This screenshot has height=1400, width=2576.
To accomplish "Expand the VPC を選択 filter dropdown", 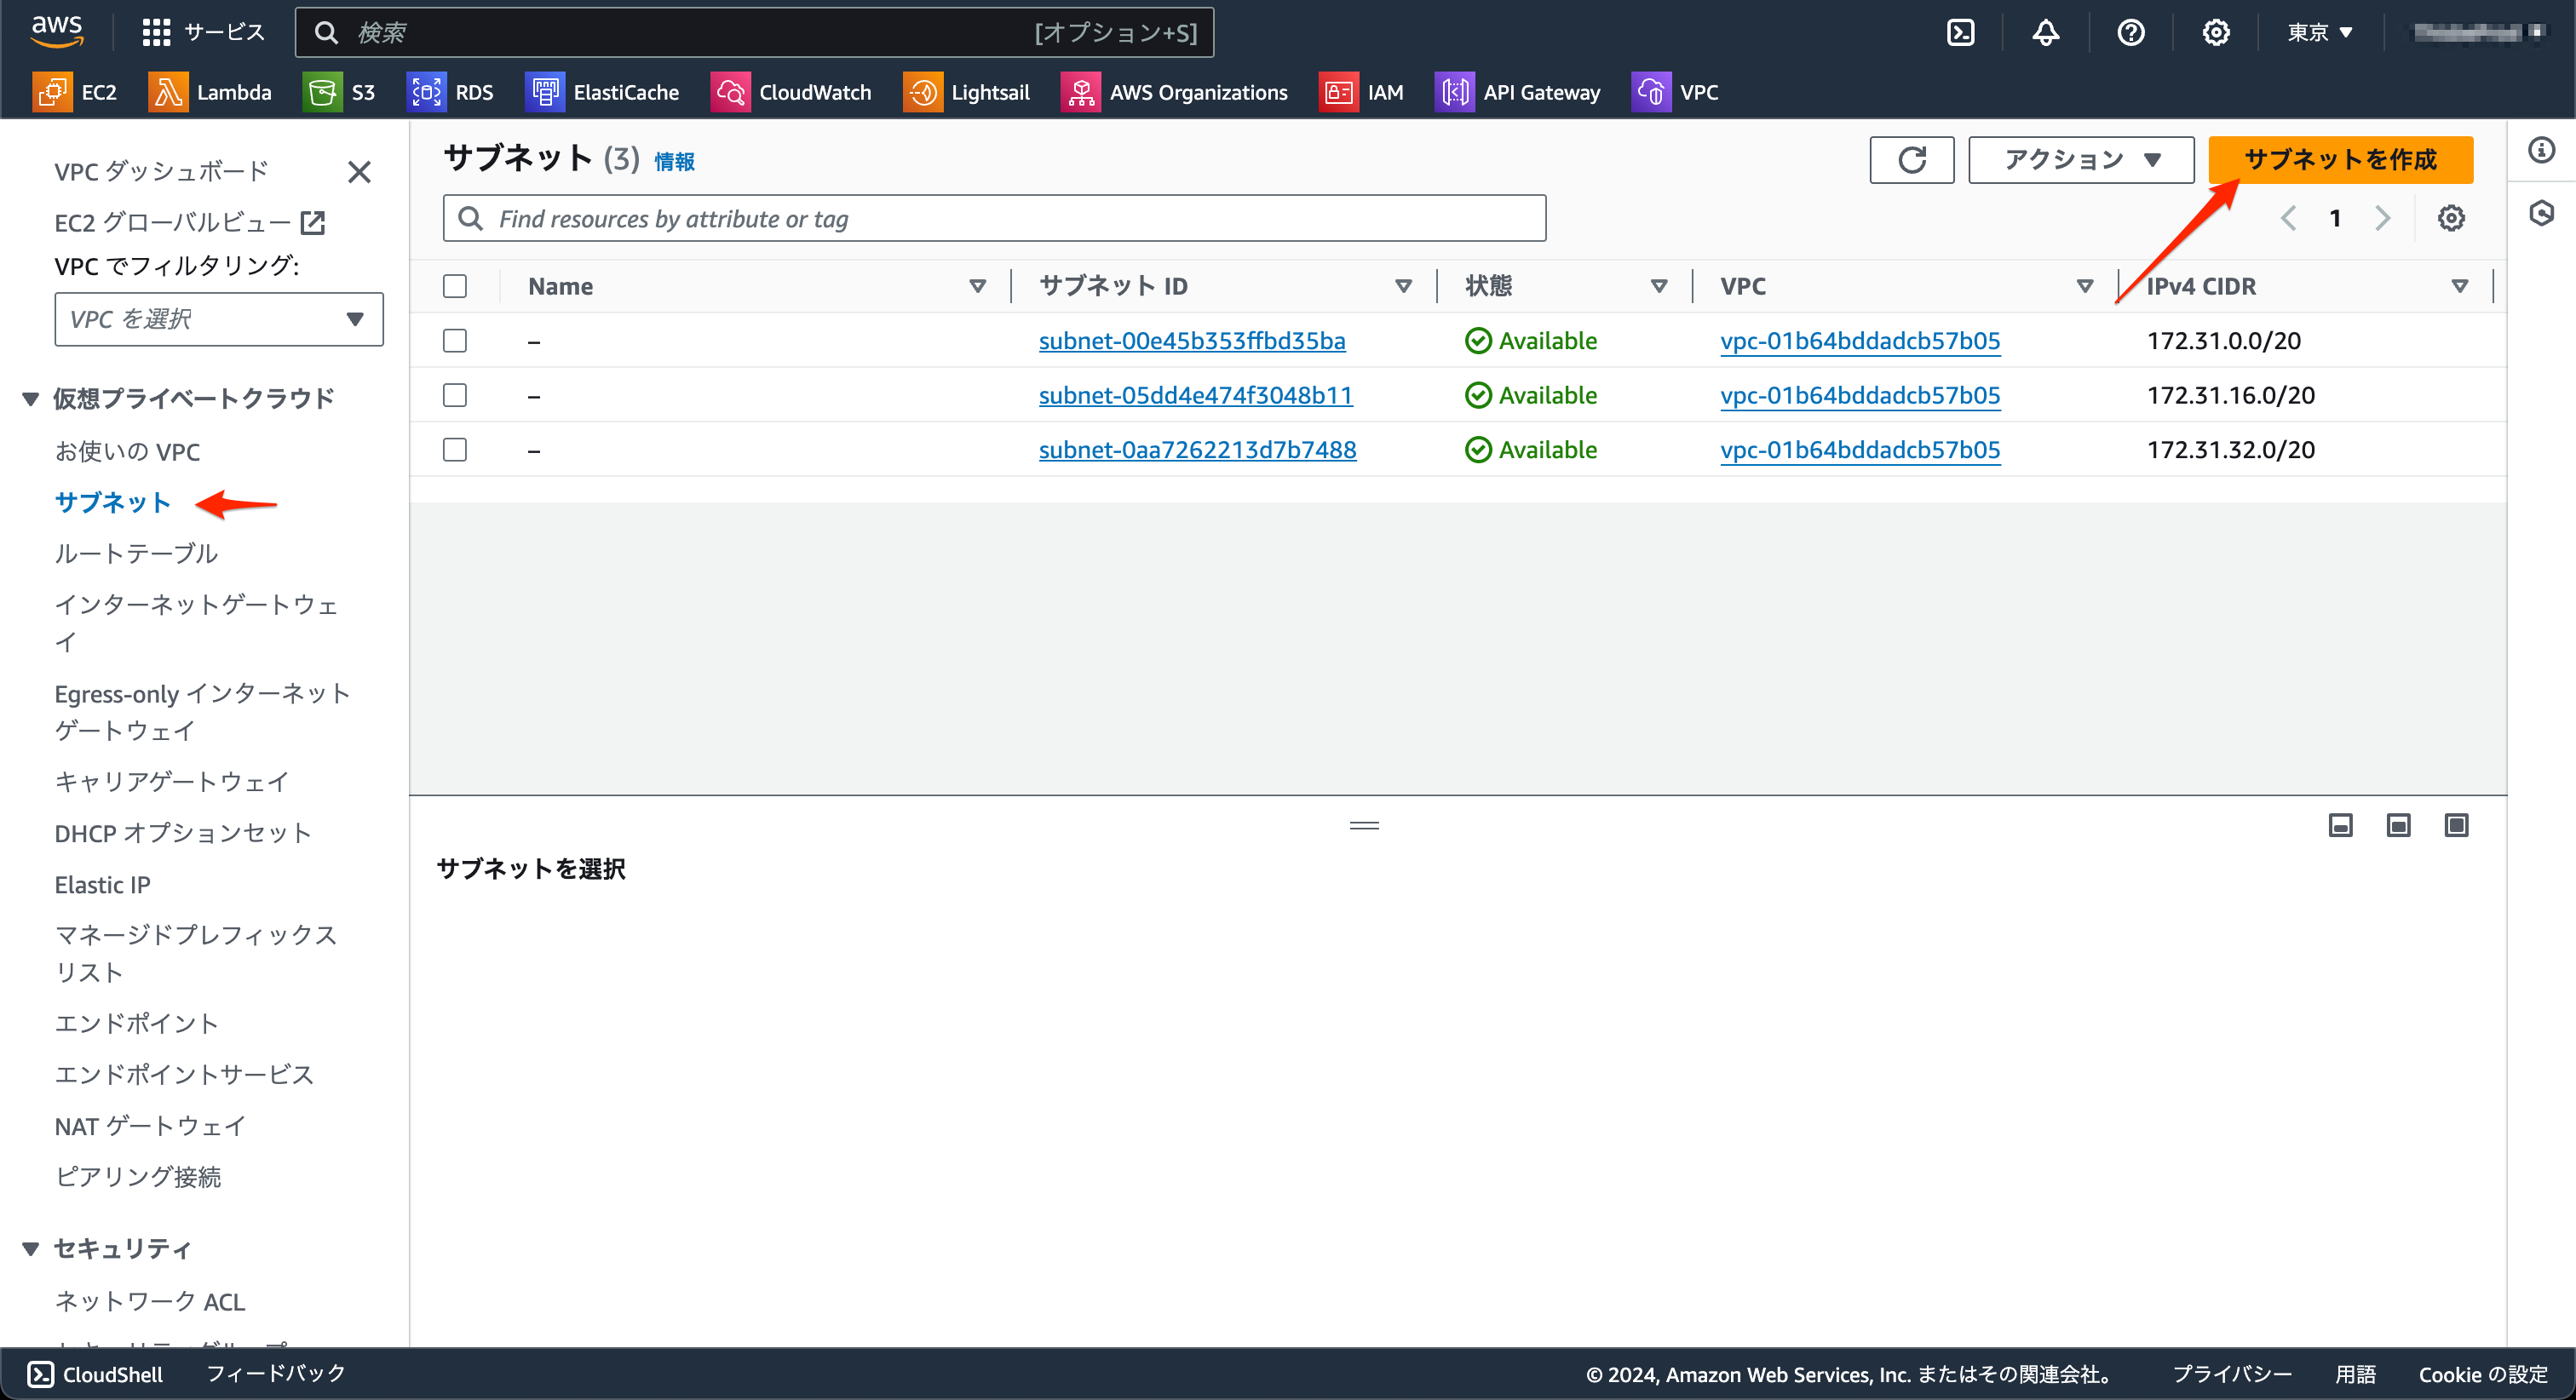I will click(x=218, y=319).
